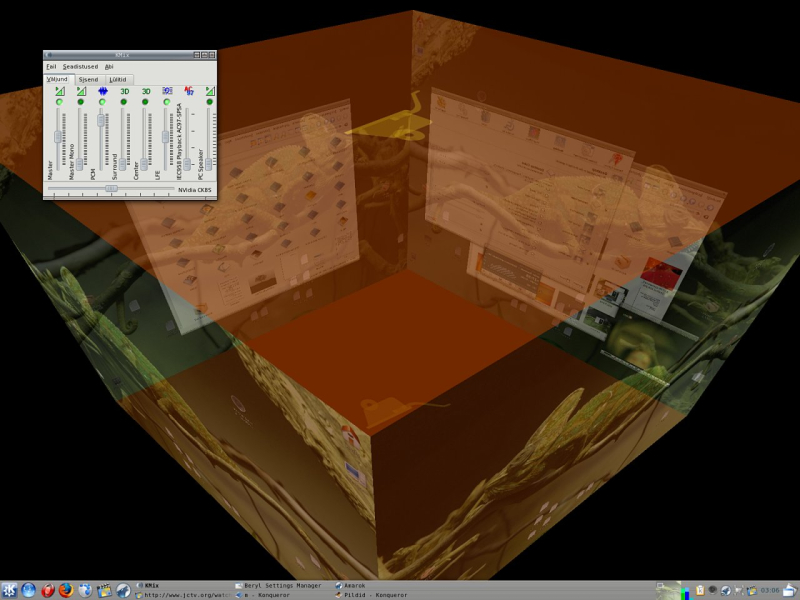800x600 pixels.
Task: Open the Klipper clipboard tray icon
Action: pyautogui.click(x=701, y=590)
